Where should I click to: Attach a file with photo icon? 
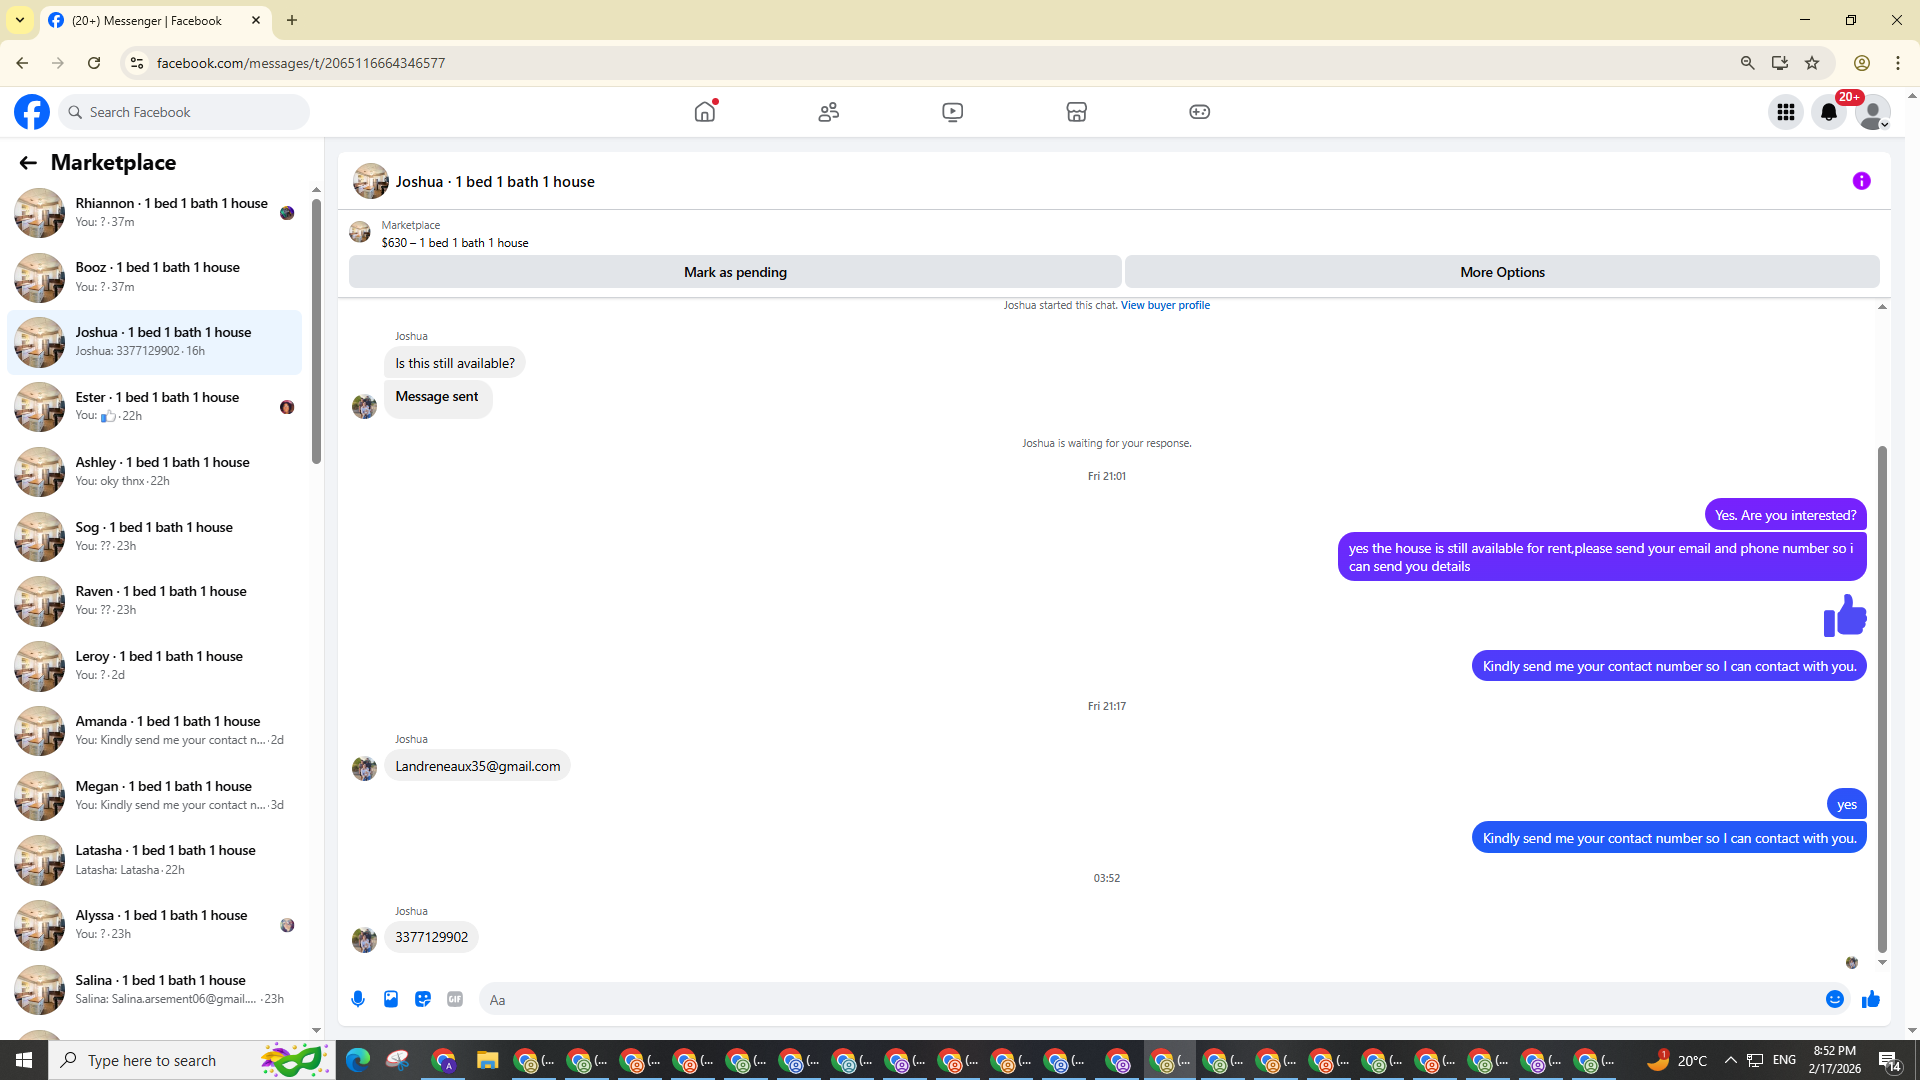[x=391, y=999]
